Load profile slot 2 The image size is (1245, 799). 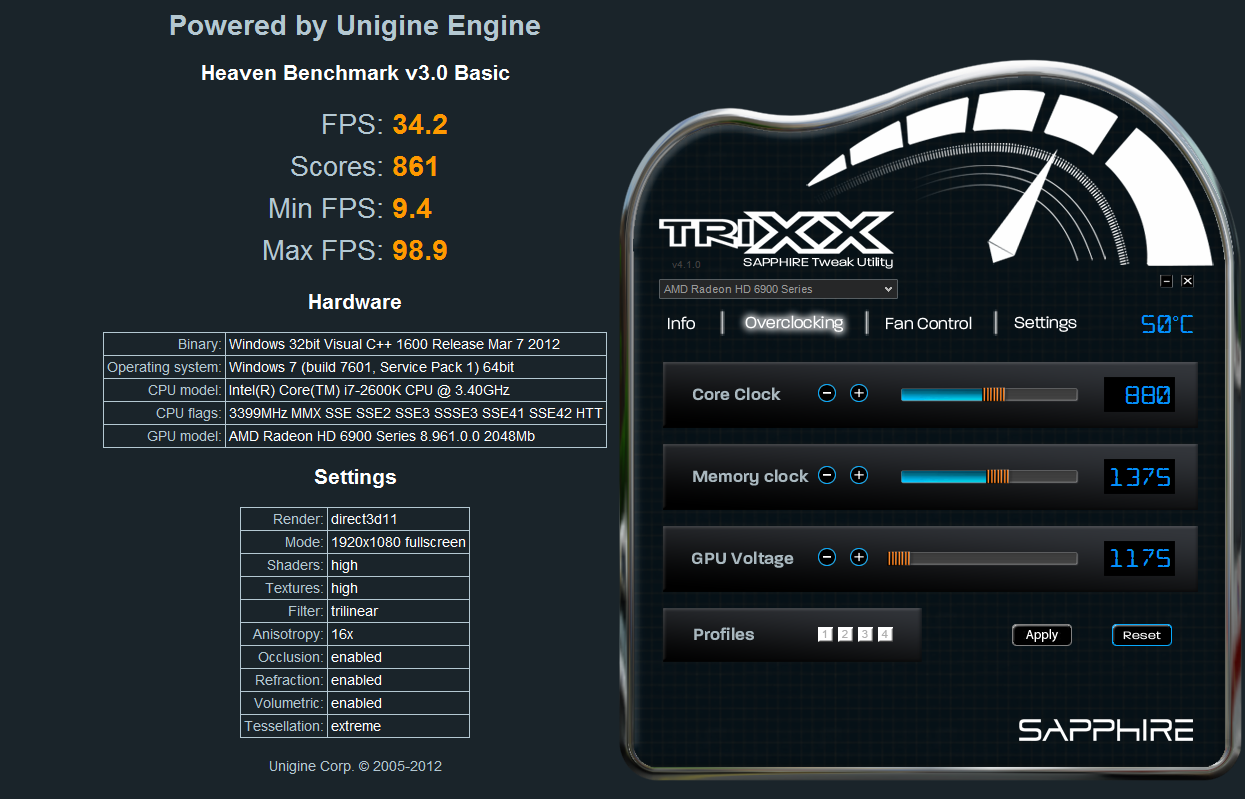coord(845,634)
